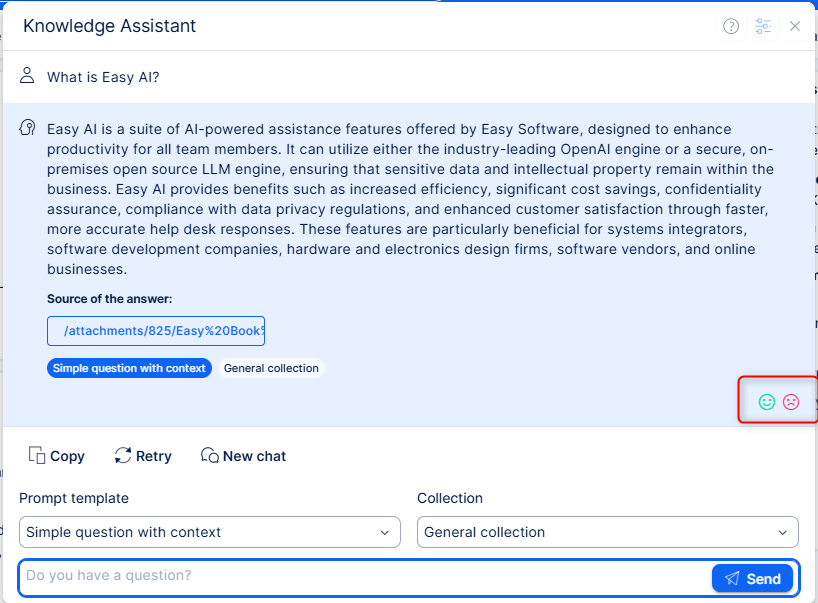
Task: Open the source attachment link
Action: (x=156, y=331)
